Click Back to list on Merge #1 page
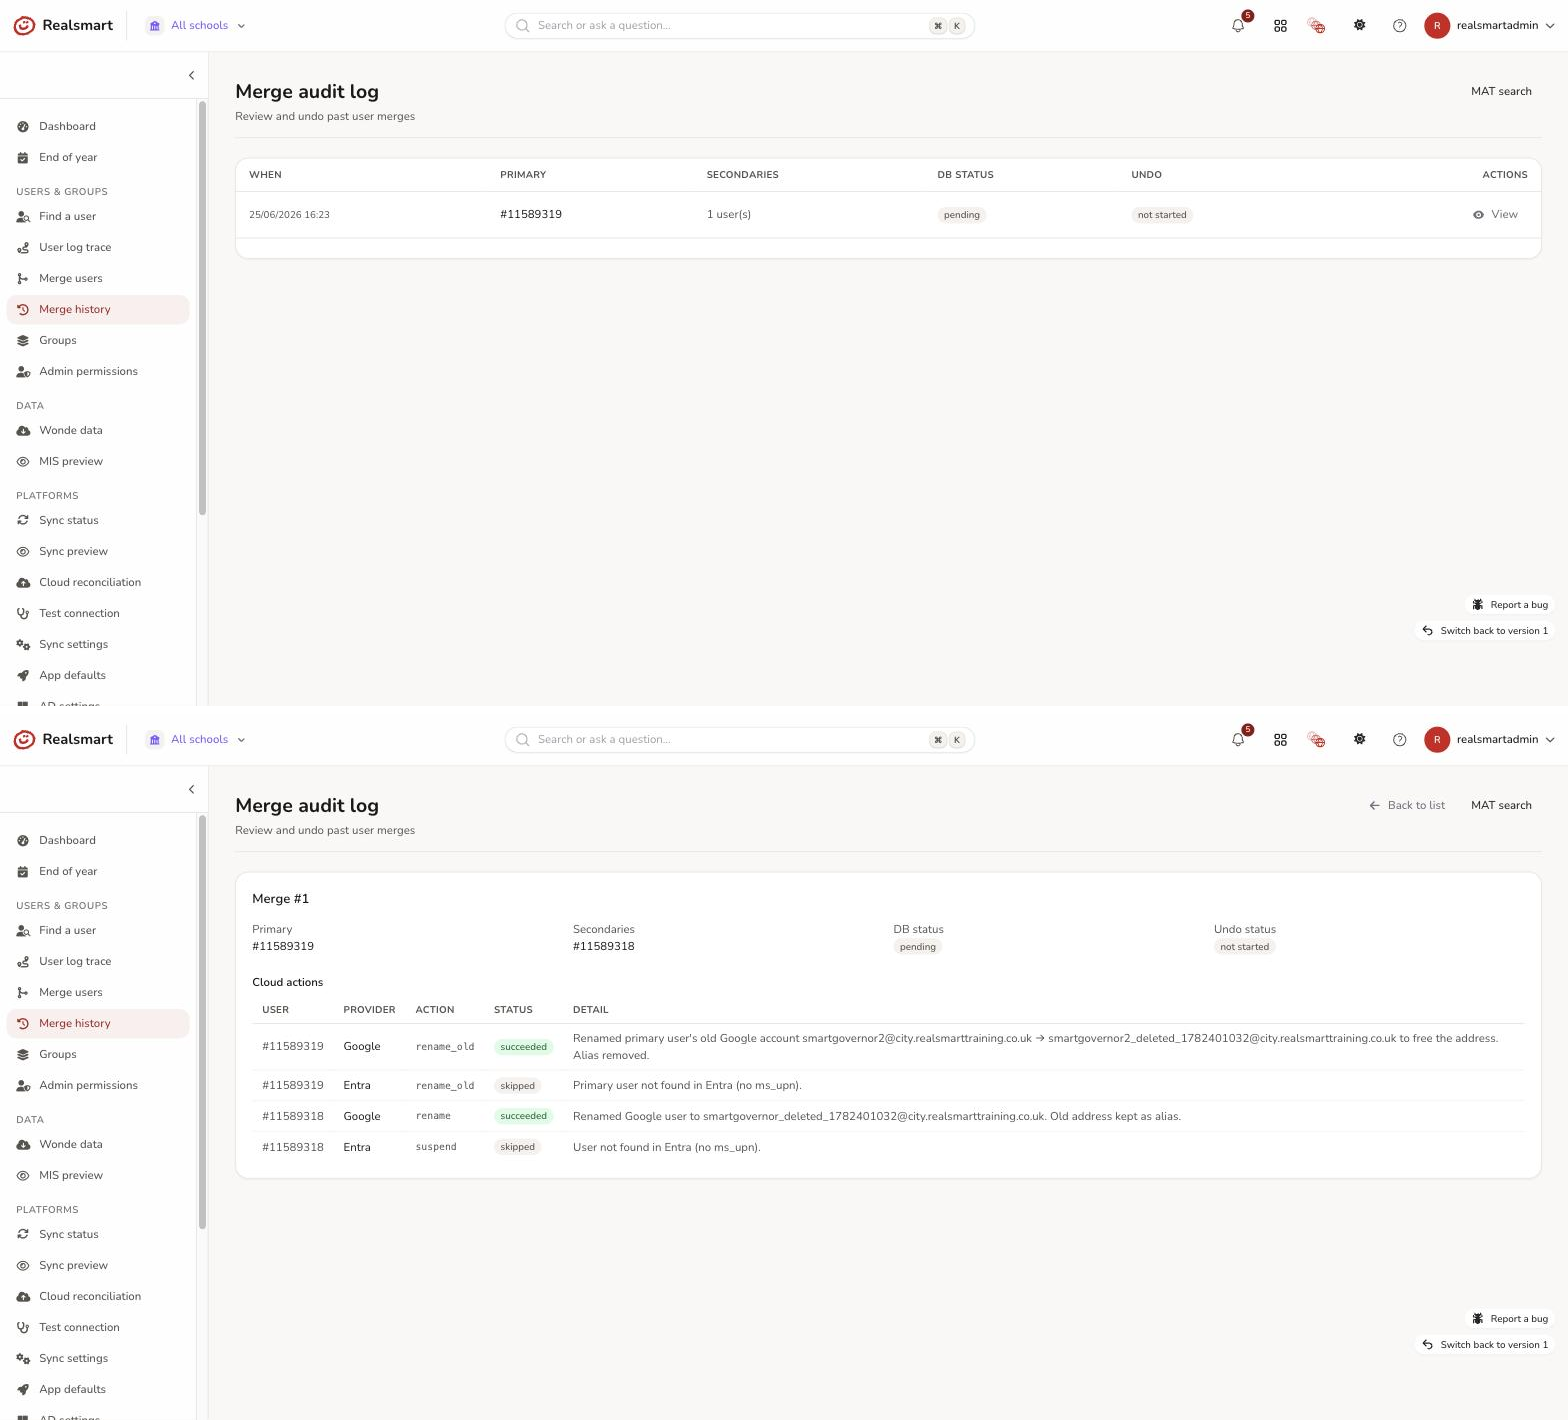 pyautogui.click(x=1407, y=806)
